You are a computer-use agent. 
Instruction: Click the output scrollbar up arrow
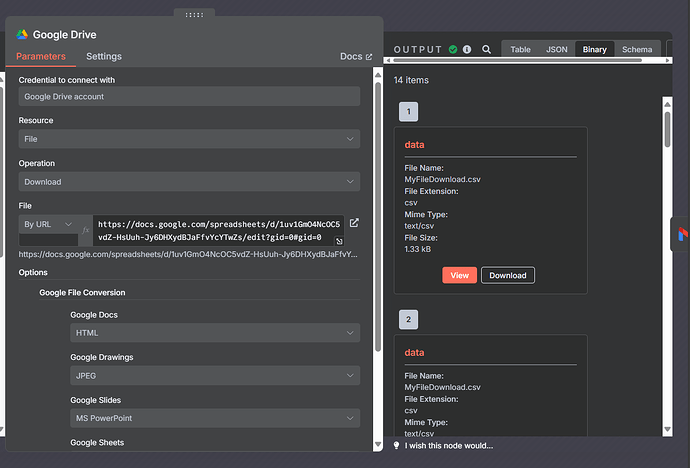point(667,104)
